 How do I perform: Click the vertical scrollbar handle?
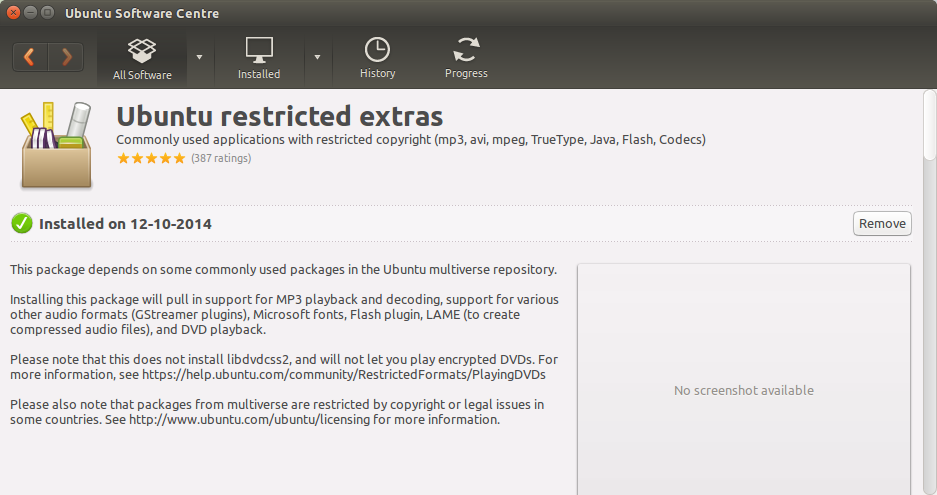pyautogui.click(x=929, y=125)
